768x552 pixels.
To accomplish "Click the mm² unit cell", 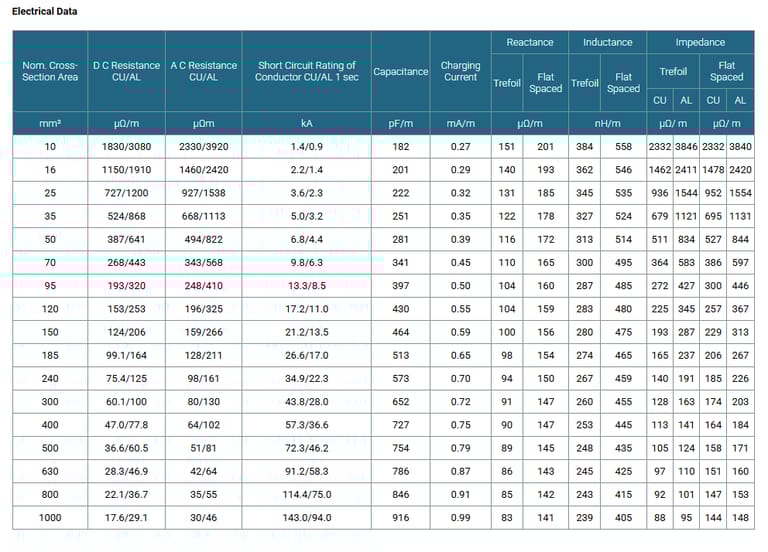I will point(50,123).
